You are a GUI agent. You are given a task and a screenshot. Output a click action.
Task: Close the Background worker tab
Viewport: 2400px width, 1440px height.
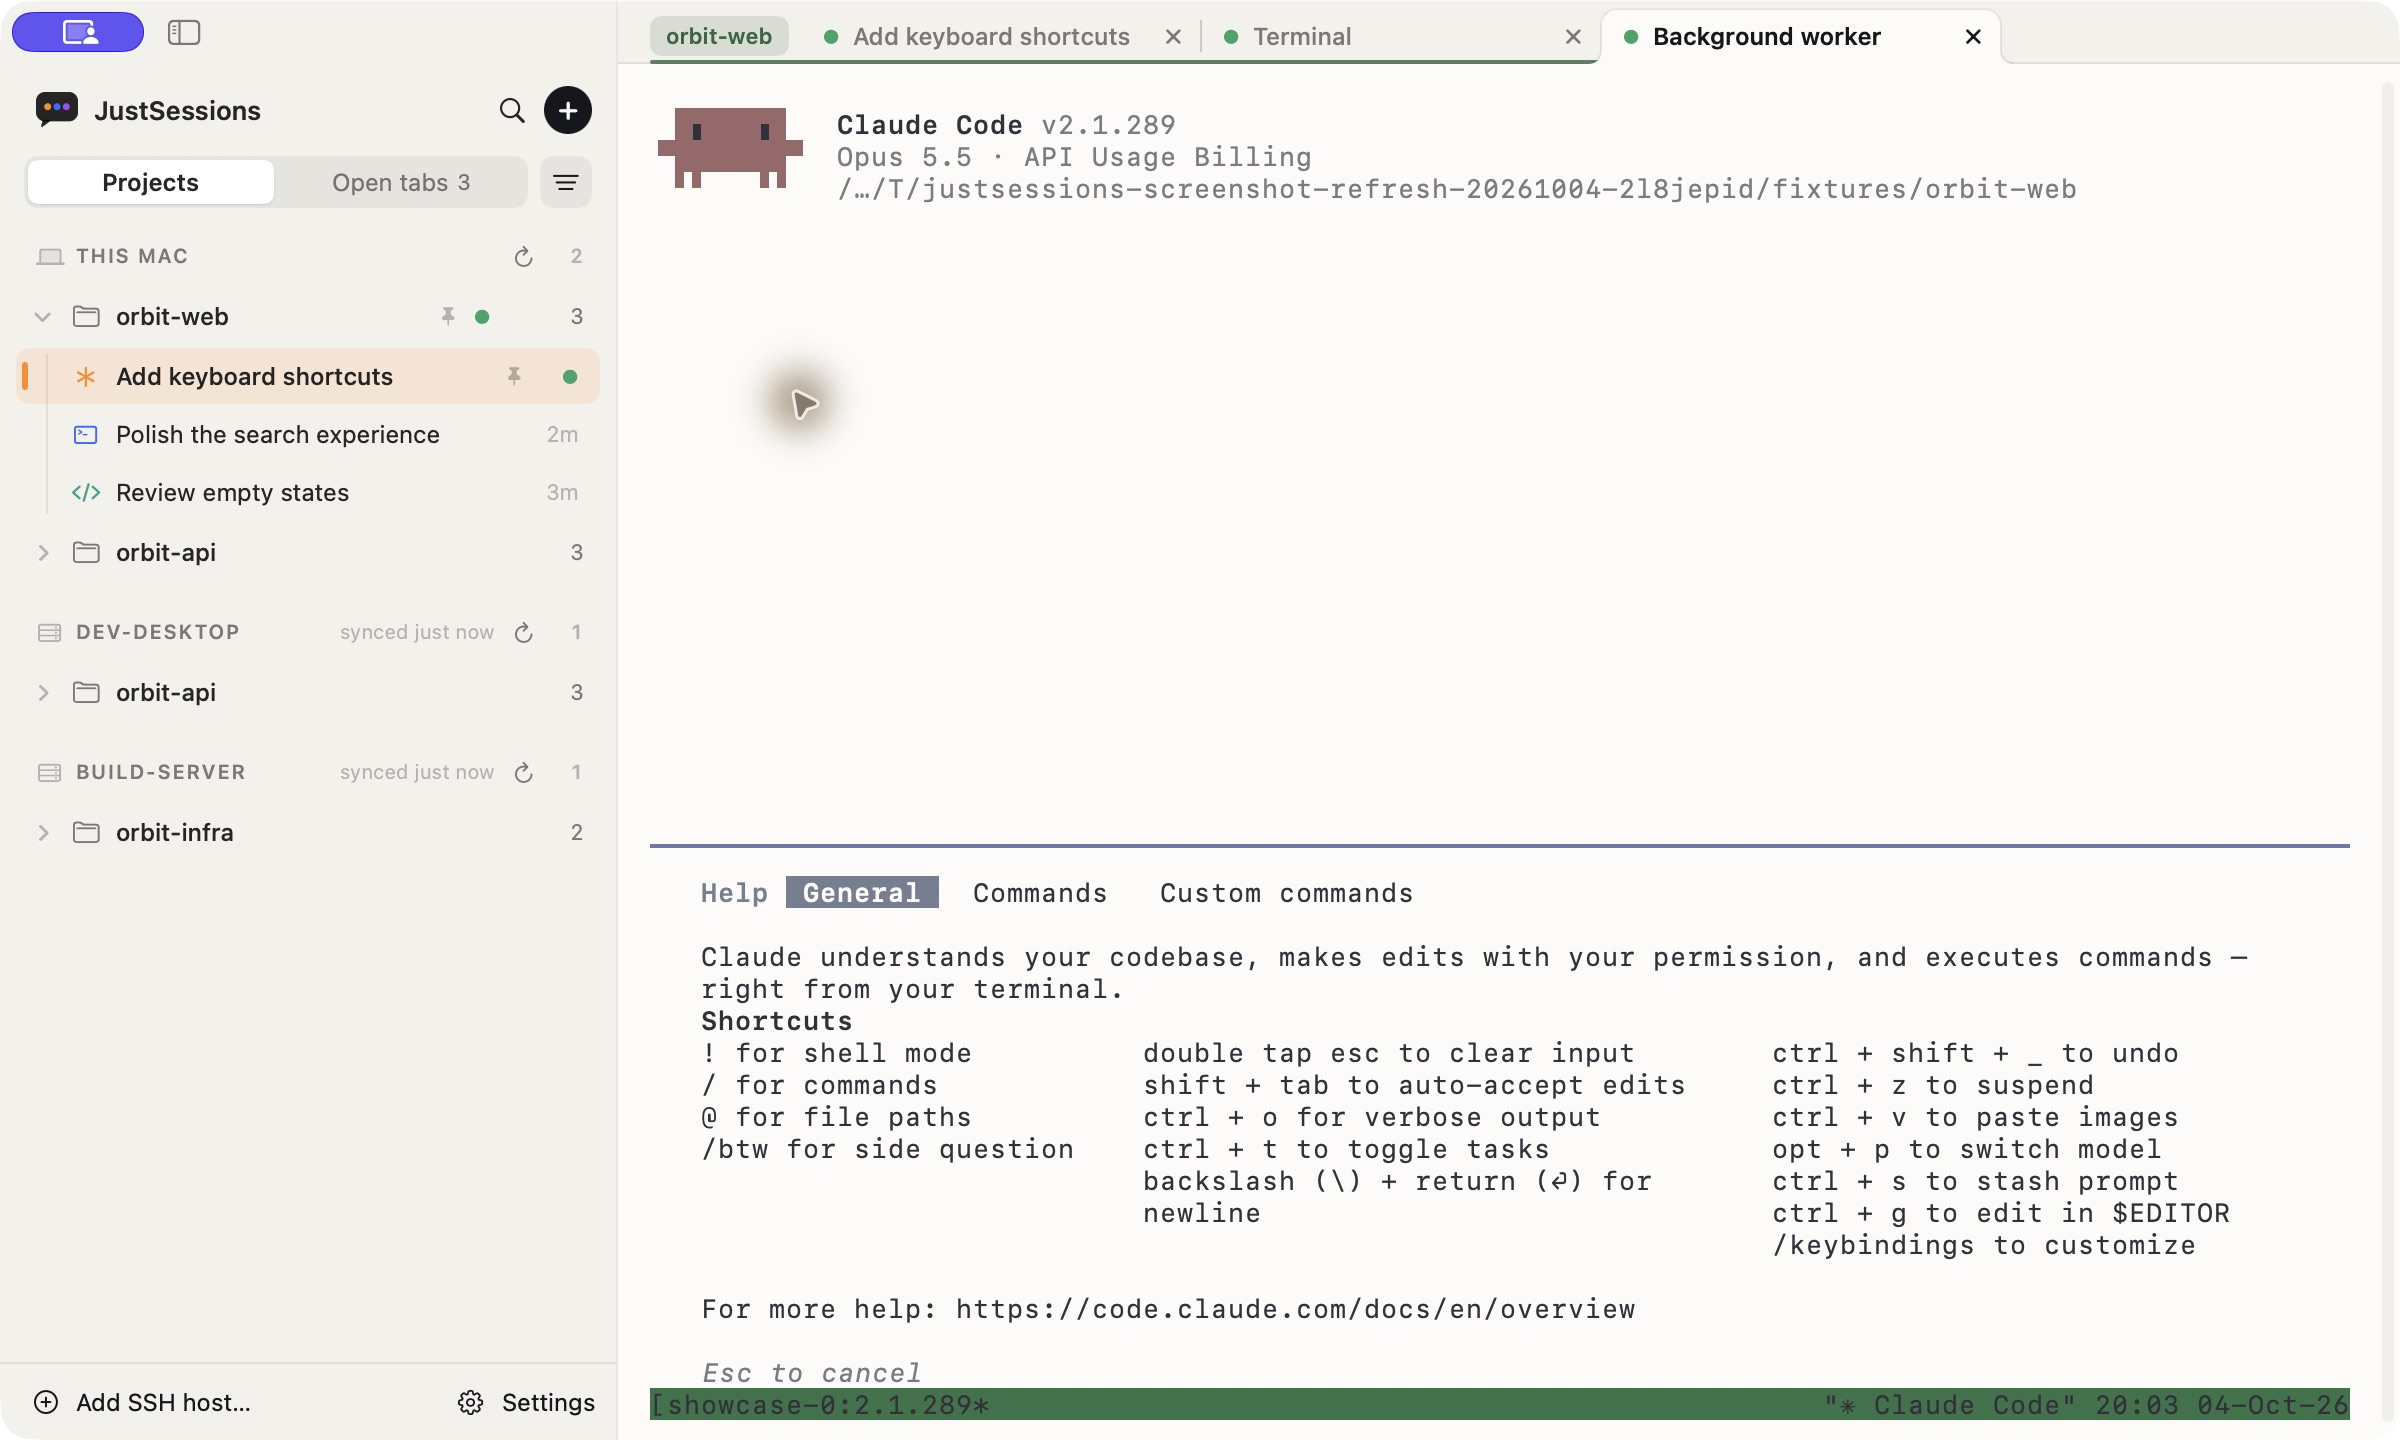[1973, 37]
